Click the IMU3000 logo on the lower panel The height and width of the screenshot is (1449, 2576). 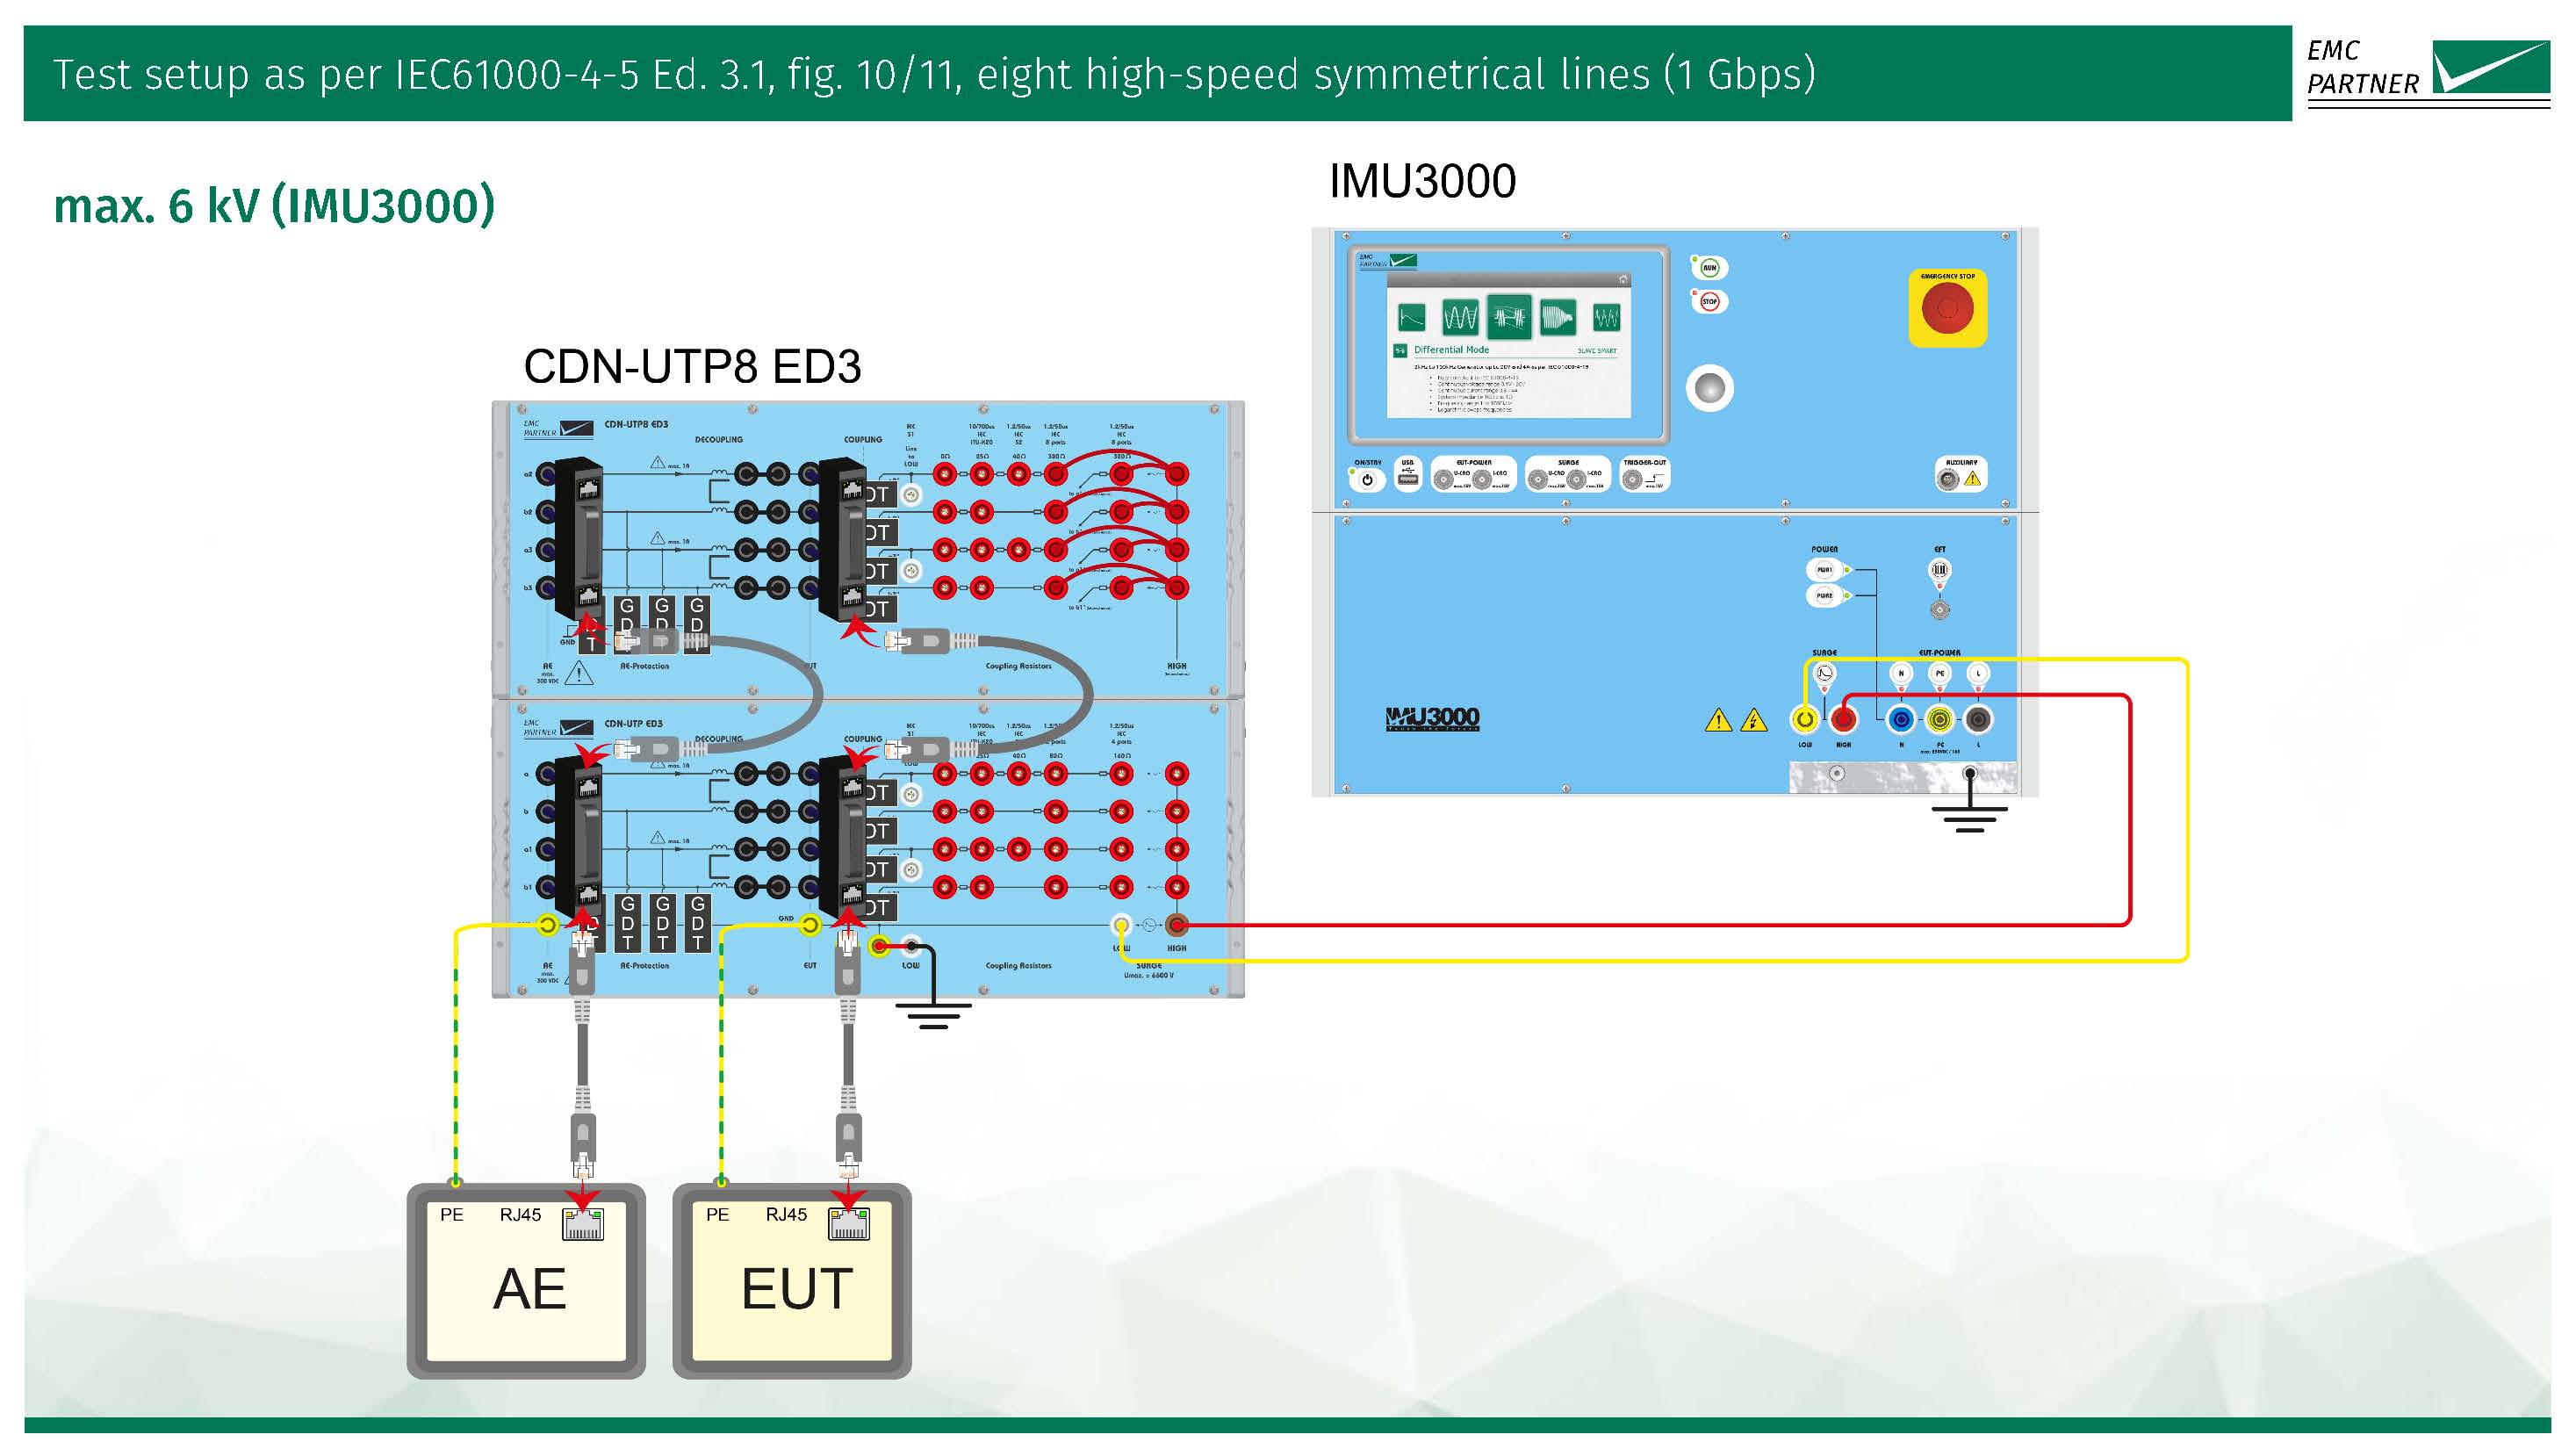pyautogui.click(x=1432, y=718)
